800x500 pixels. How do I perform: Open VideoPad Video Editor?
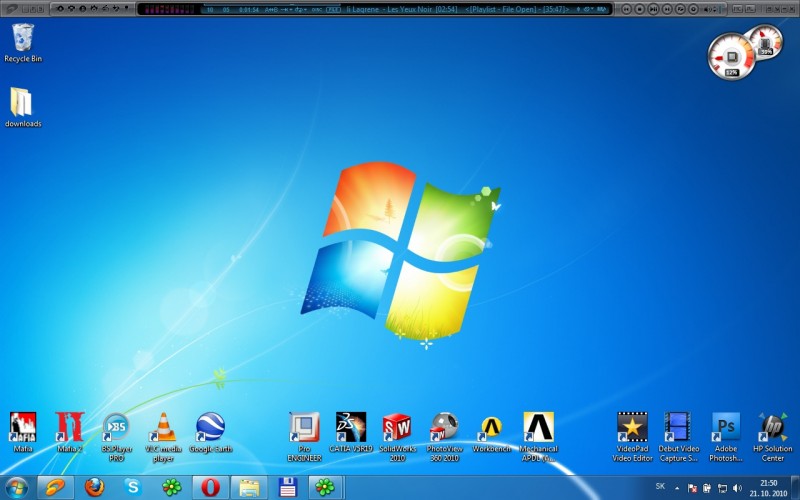(632, 427)
